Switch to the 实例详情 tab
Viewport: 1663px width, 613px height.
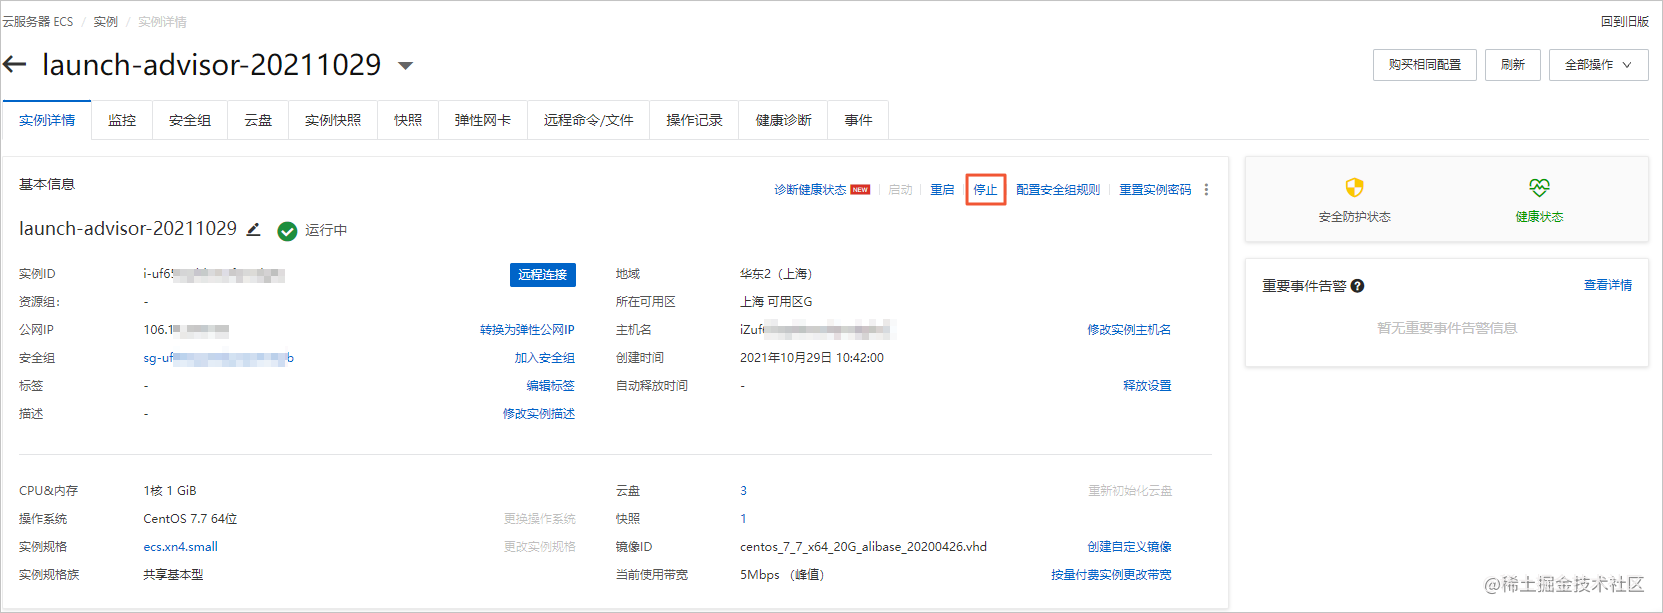pyautogui.click(x=47, y=120)
